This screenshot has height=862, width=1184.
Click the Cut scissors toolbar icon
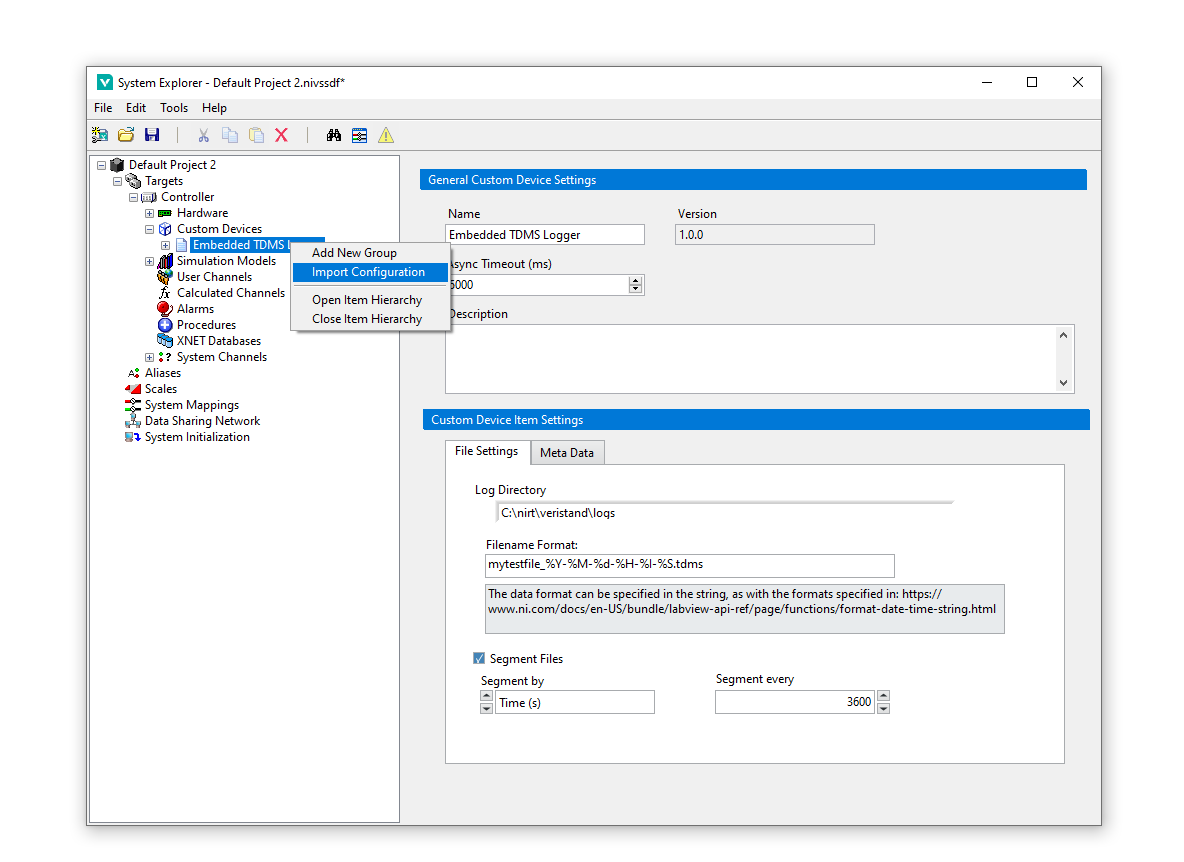(x=203, y=135)
